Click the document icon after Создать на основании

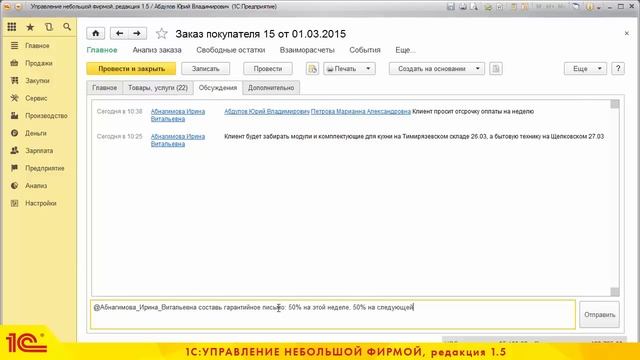pos(496,69)
